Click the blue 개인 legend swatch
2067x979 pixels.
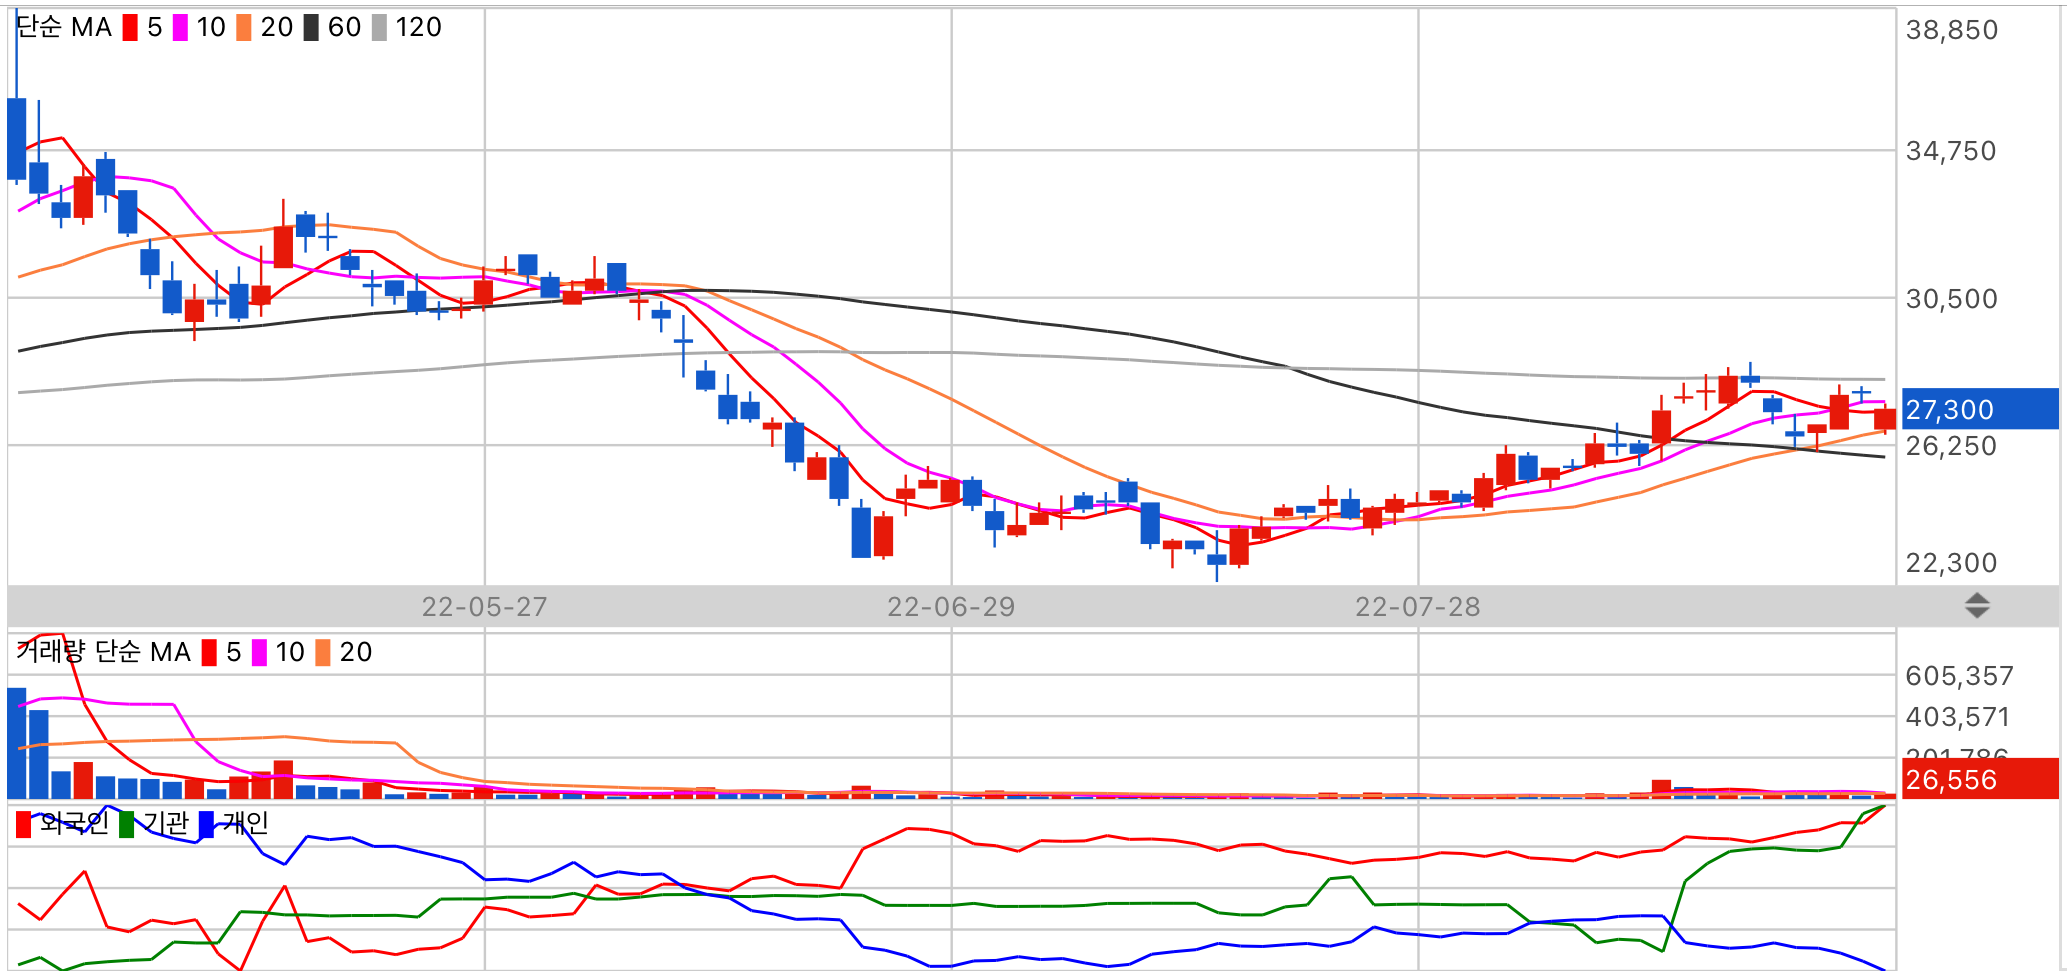206,825
